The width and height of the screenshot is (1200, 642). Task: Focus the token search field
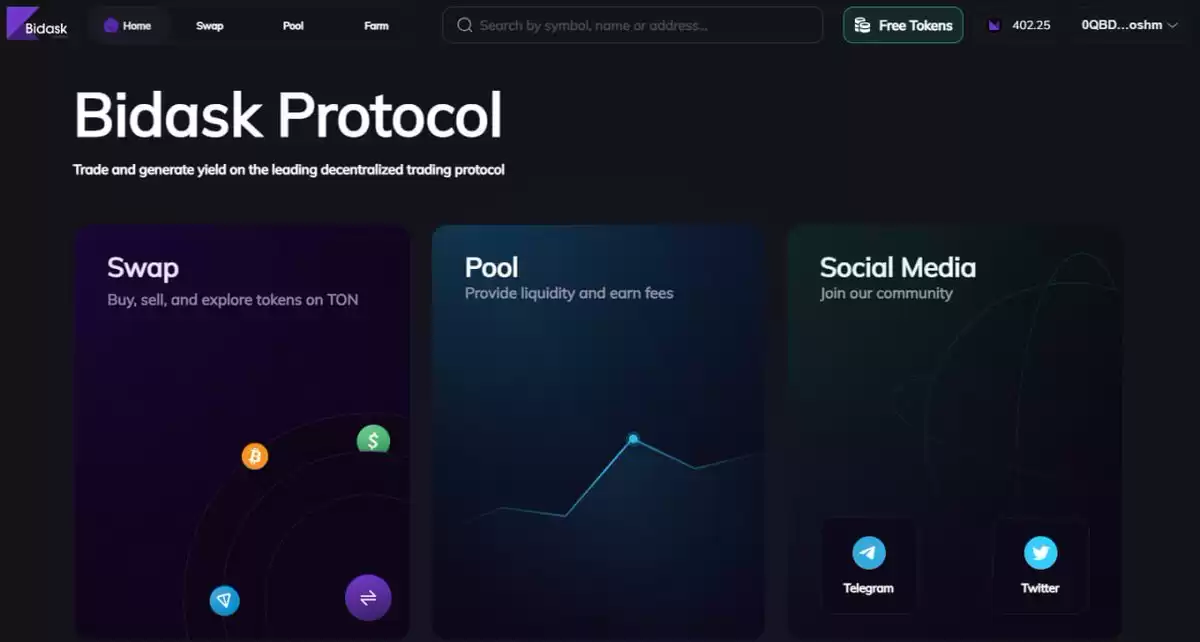(632, 25)
